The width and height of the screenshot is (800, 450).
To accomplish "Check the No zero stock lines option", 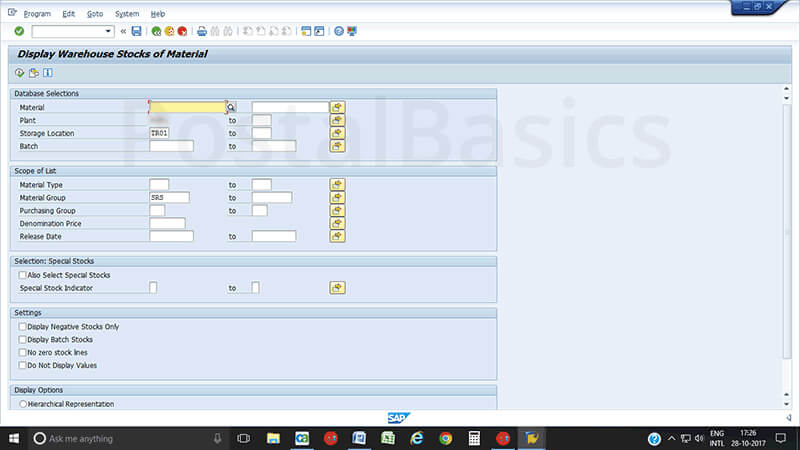I will [x=23, y=352].
